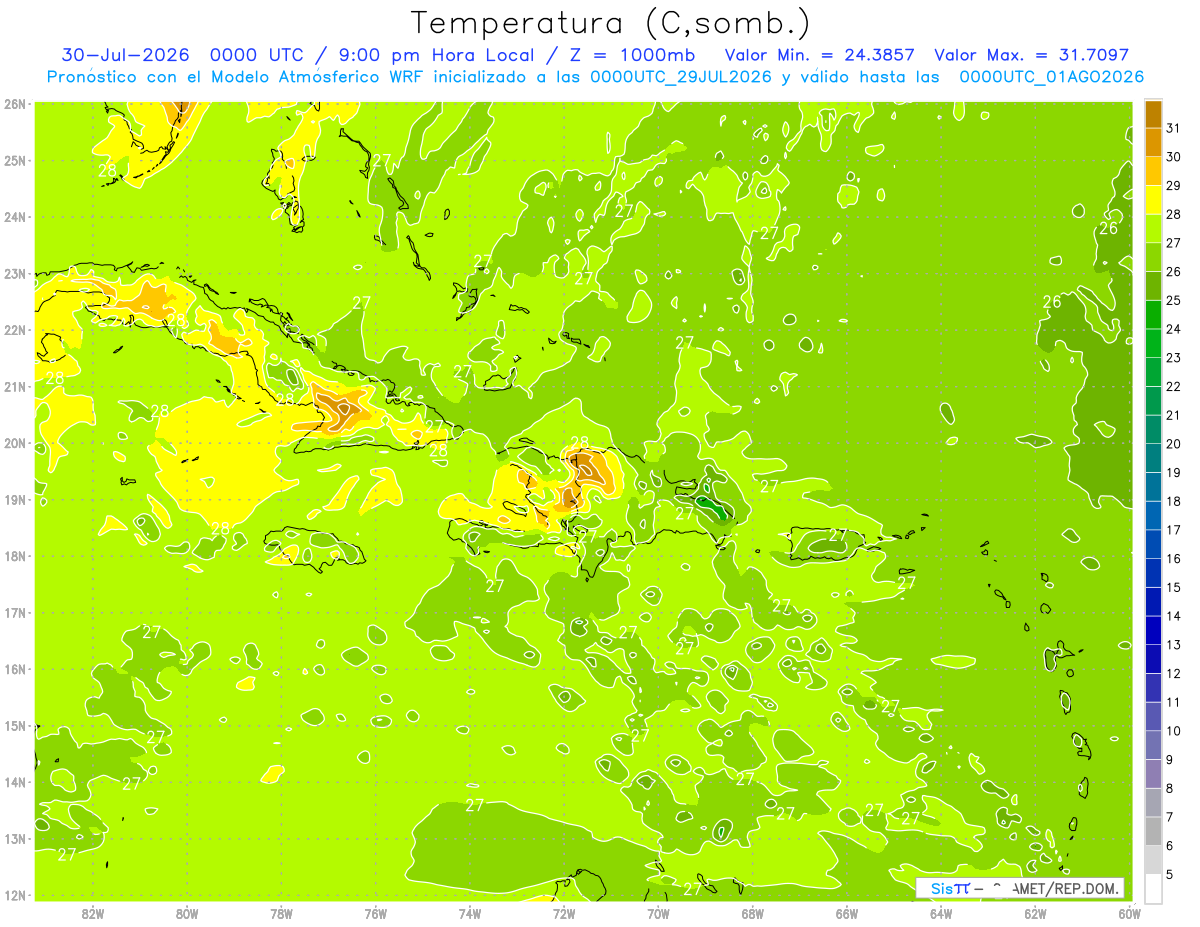Click the "23N" latitude axis label

click(14, 274)
